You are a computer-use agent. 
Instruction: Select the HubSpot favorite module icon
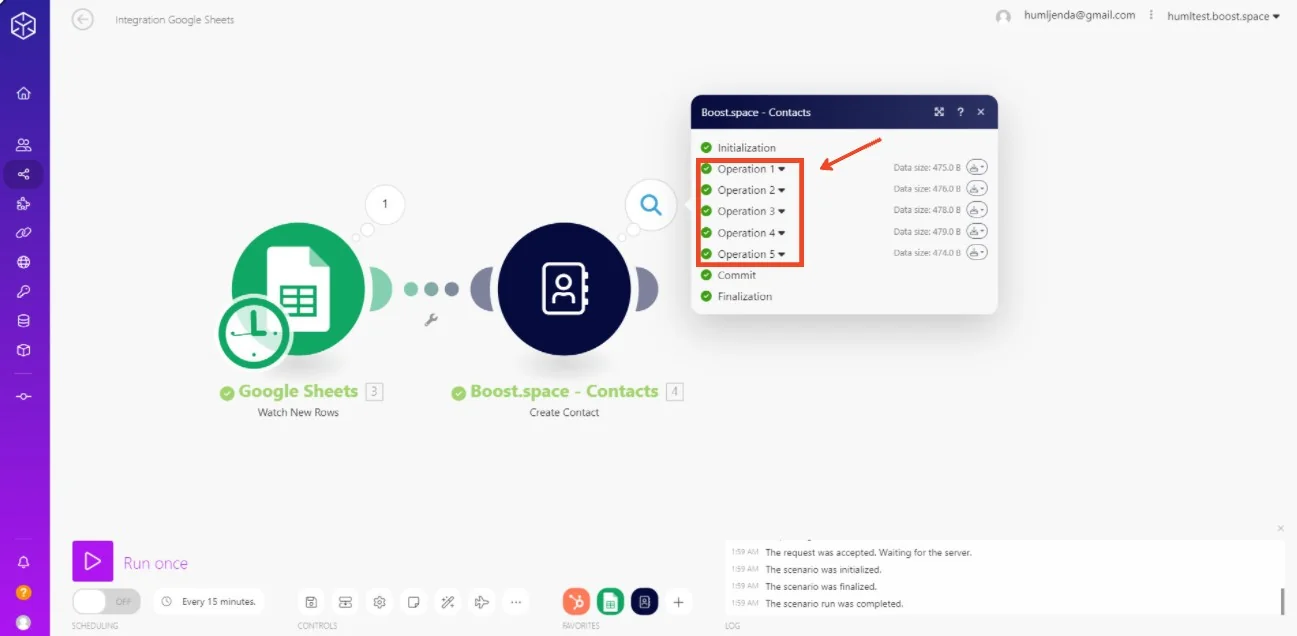click(576, 602)
